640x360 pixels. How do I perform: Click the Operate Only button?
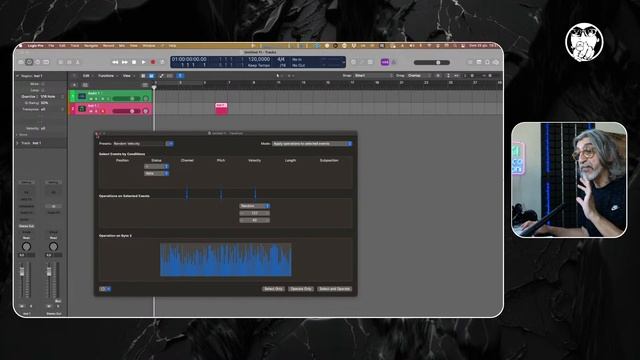[x=301, y=289]
